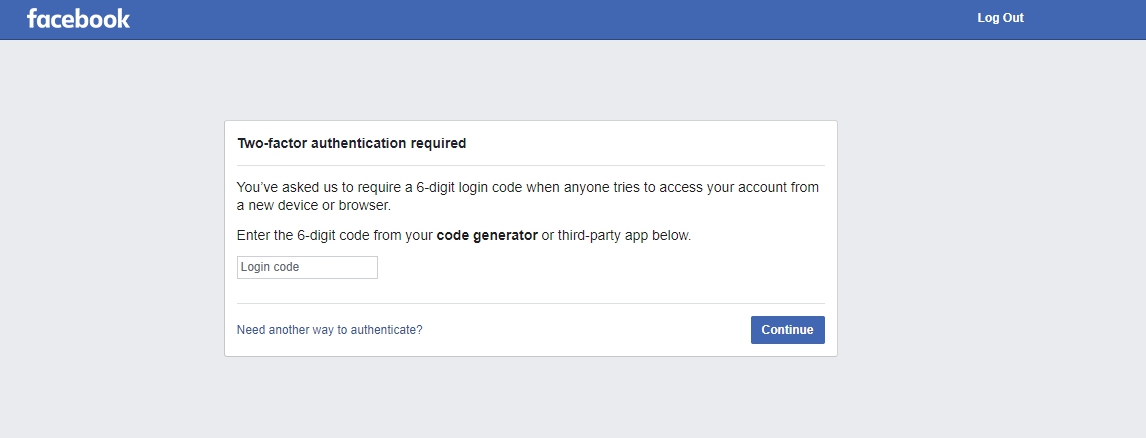Log out using the header link
The image size is (1146, 438).
click(1000, 18)
